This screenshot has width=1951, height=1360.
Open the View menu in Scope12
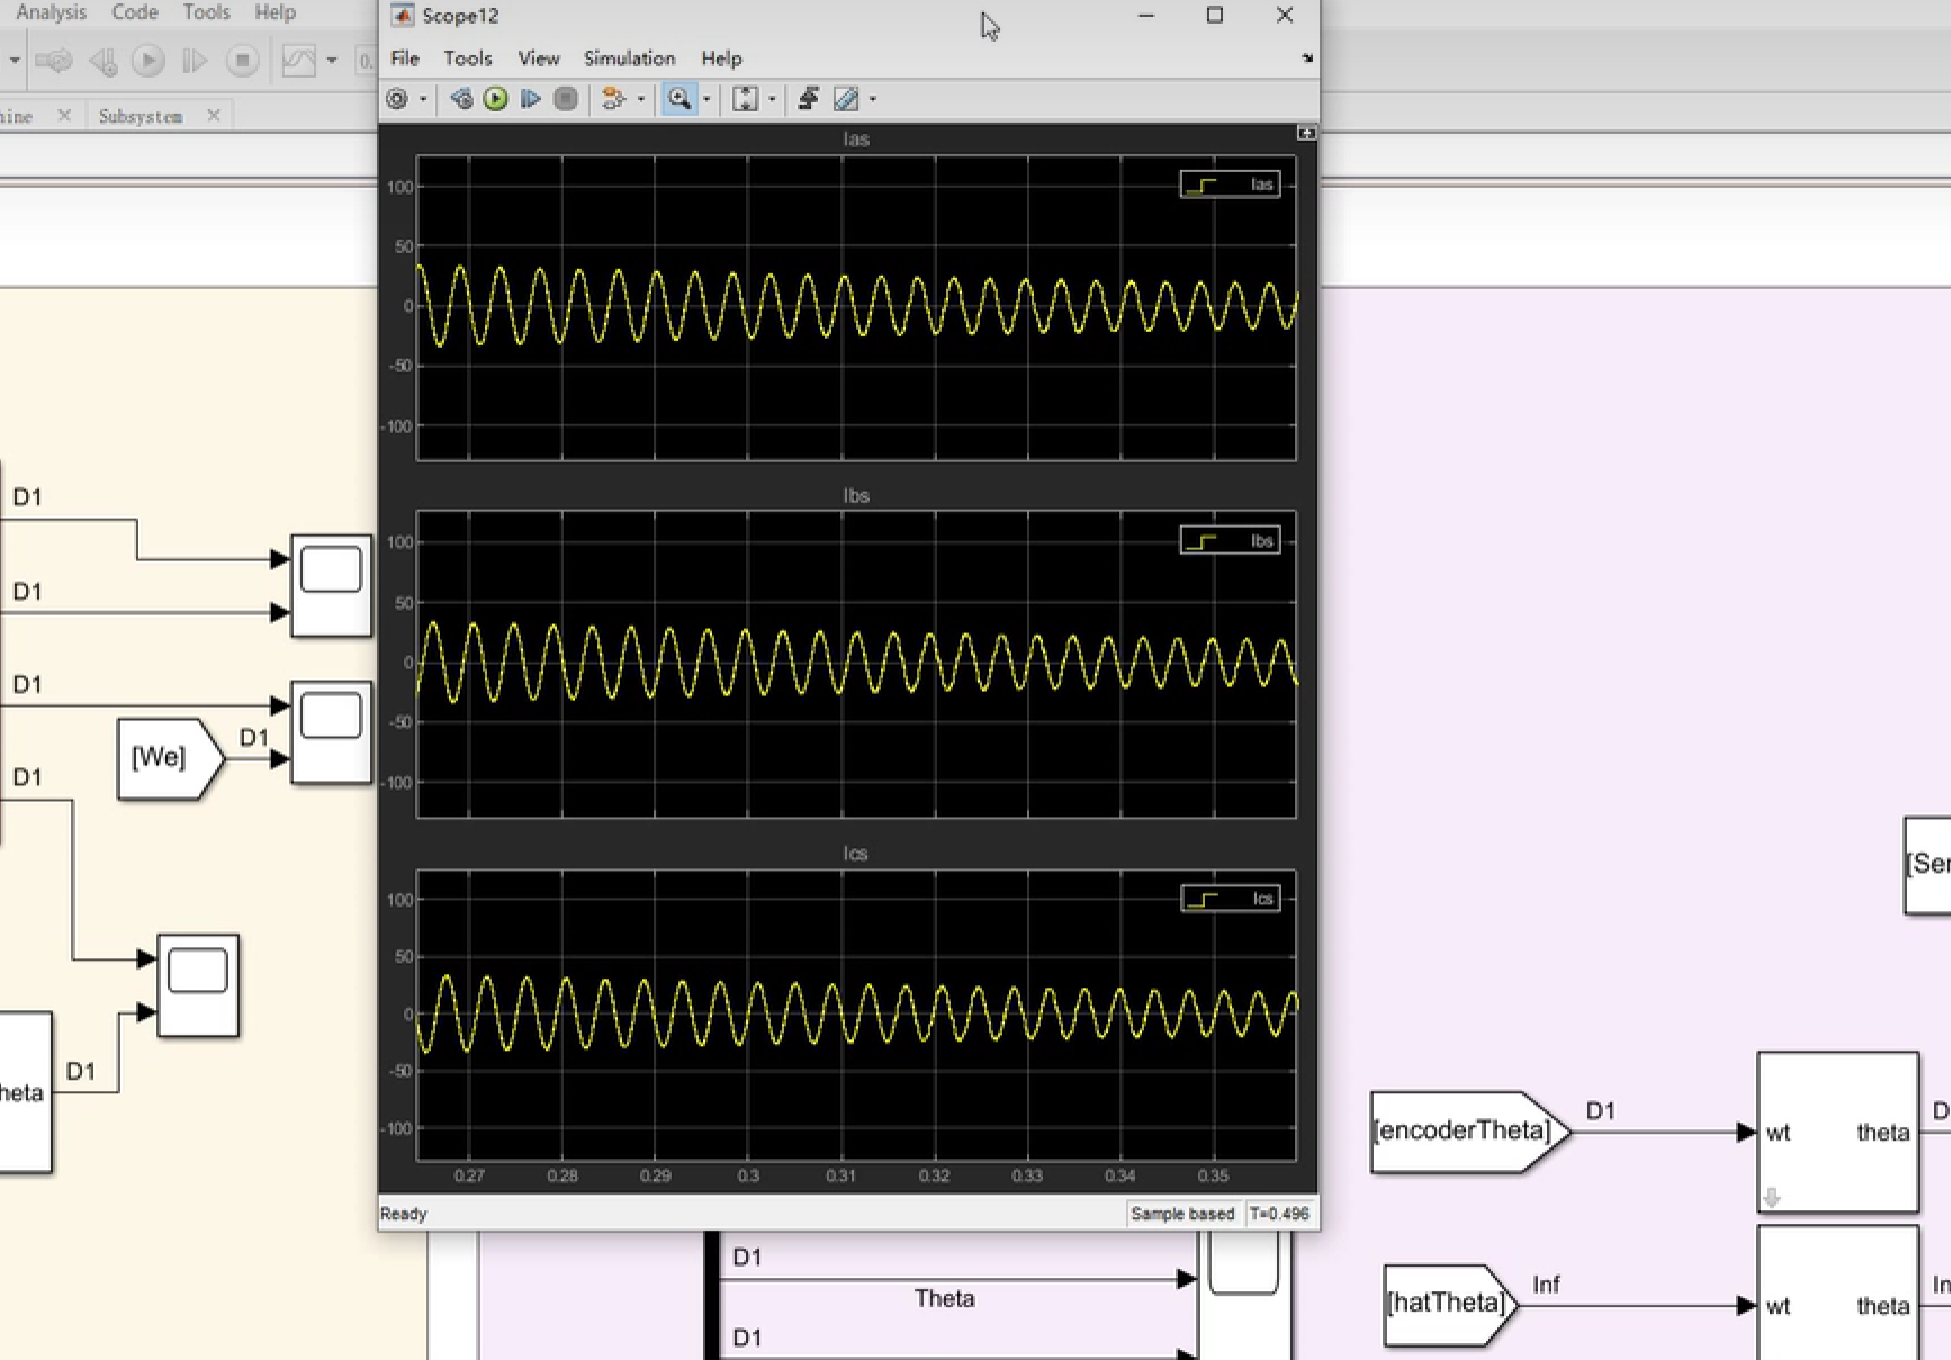pyautogui.click(x=538, y=58)
